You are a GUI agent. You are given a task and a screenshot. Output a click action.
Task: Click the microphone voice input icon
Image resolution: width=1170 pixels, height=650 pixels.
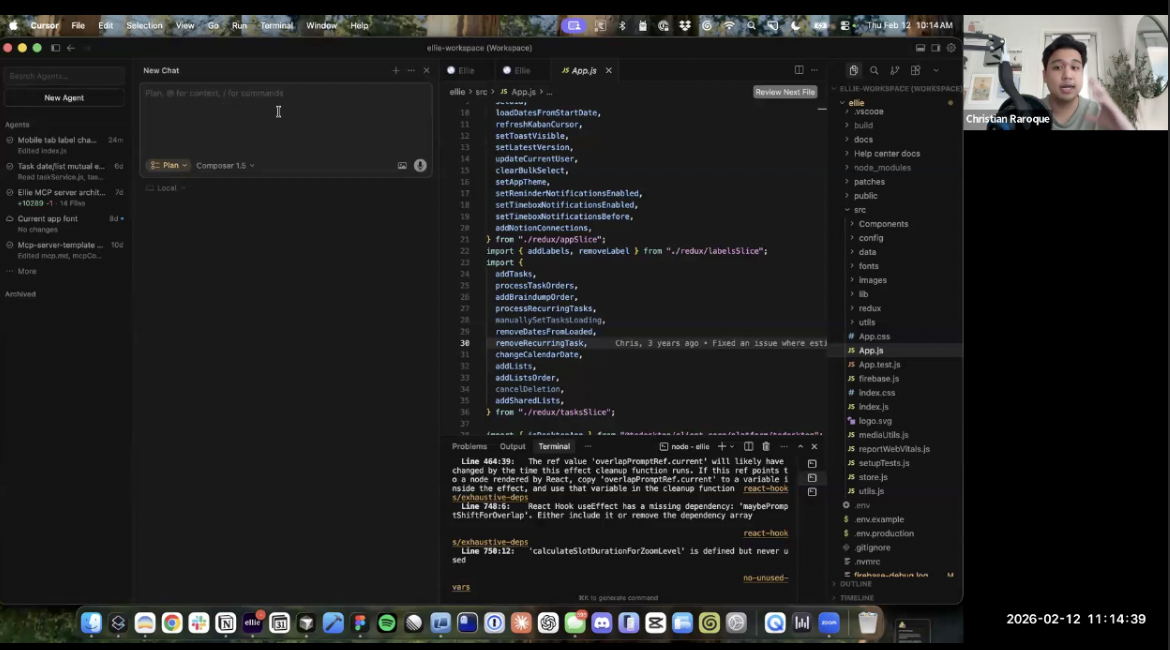tap(420, 166)
